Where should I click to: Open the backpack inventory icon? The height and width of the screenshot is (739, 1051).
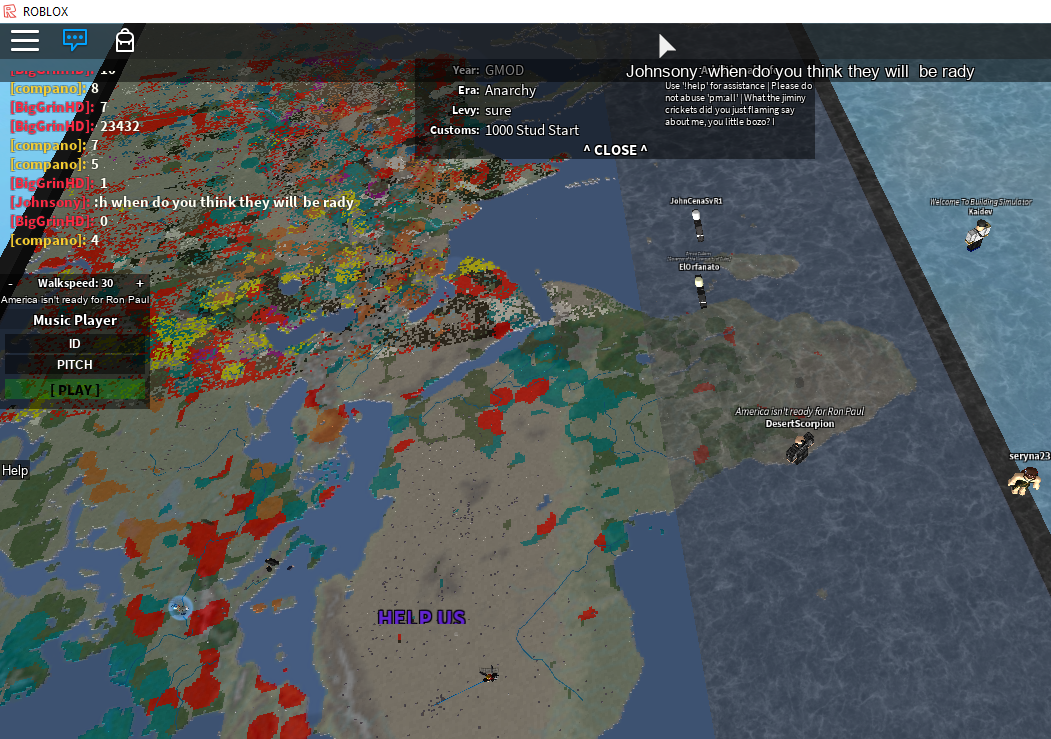[x=125, y=41]
